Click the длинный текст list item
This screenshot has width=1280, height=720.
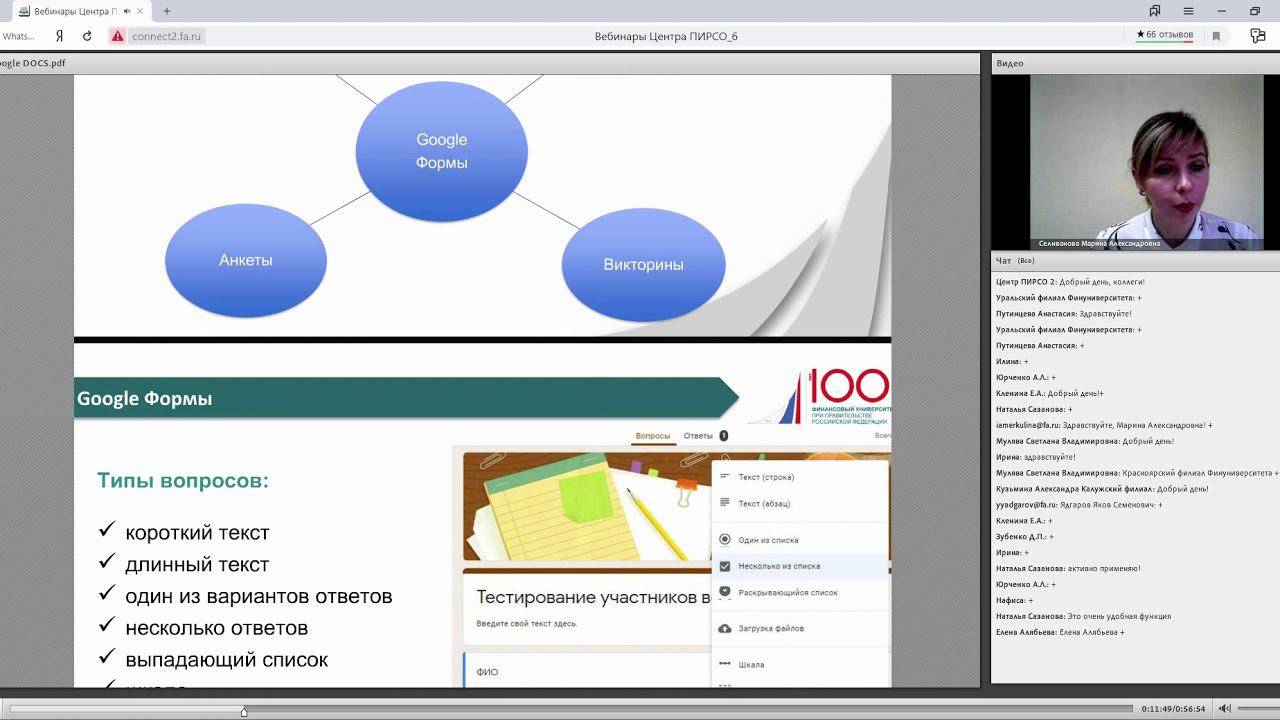(197, 565)
